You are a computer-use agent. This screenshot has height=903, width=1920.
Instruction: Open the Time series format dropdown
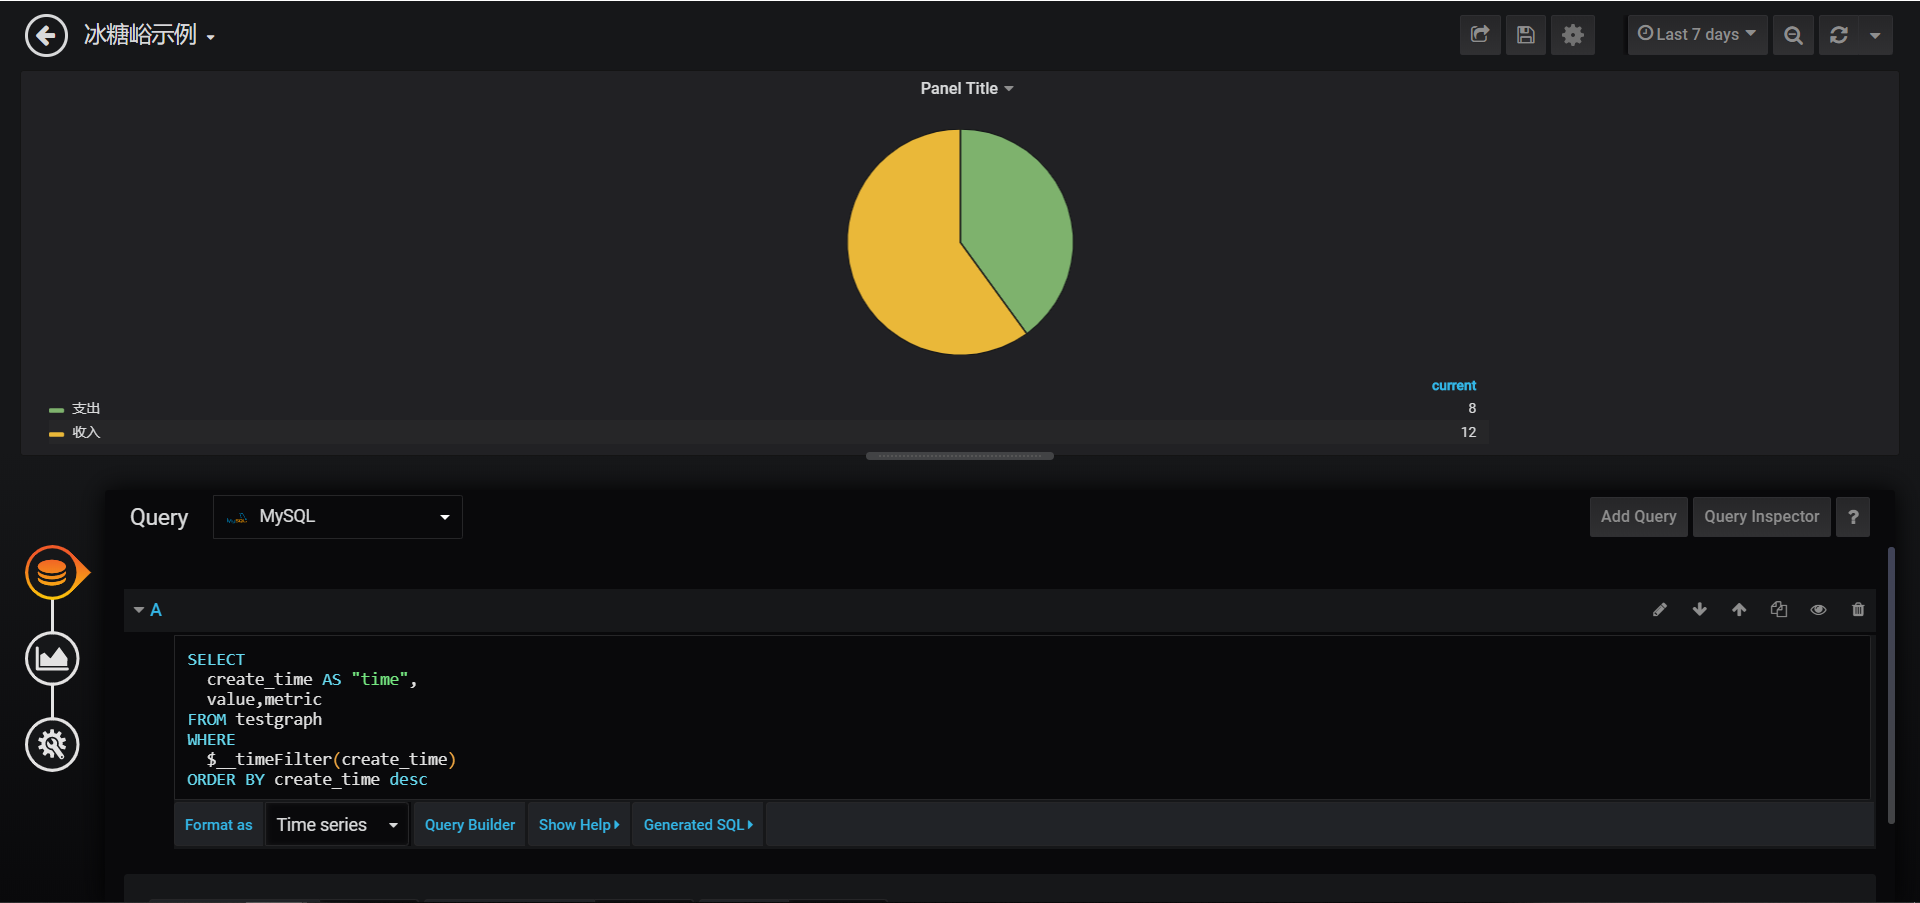coord(336,824)
